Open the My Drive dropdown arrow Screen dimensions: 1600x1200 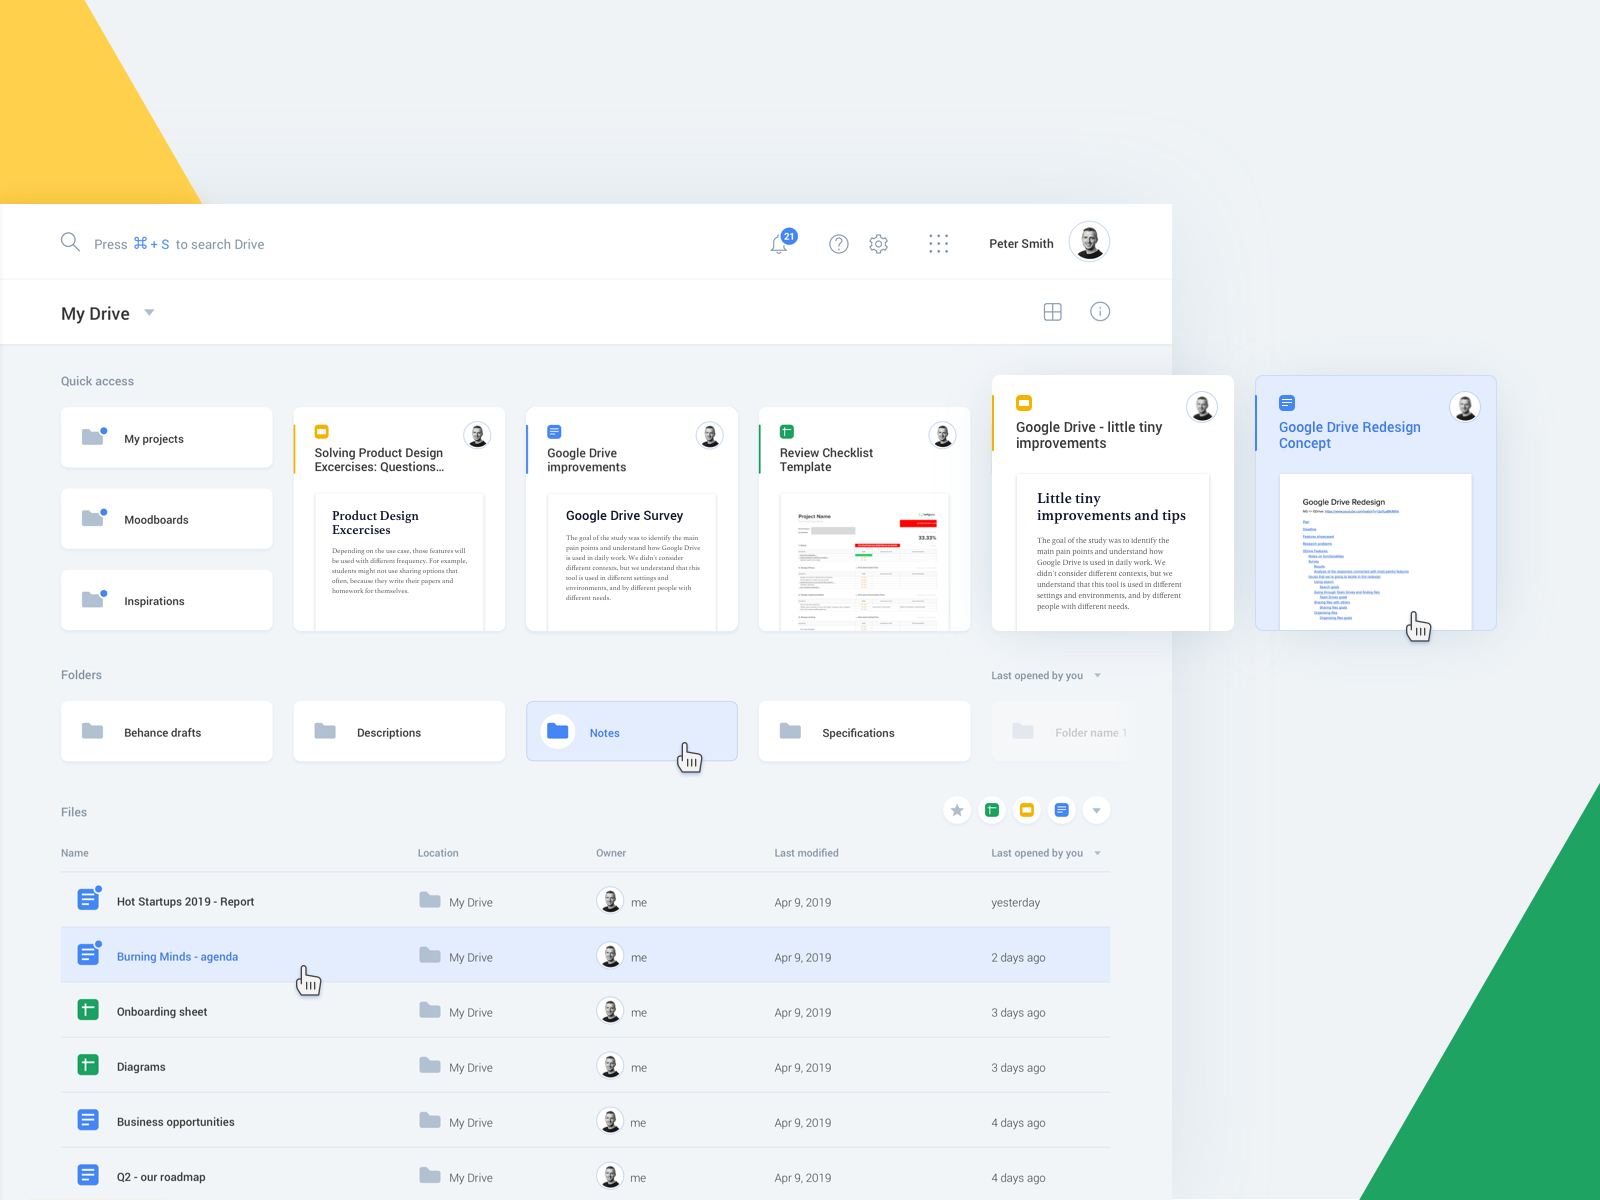(148, 313)
